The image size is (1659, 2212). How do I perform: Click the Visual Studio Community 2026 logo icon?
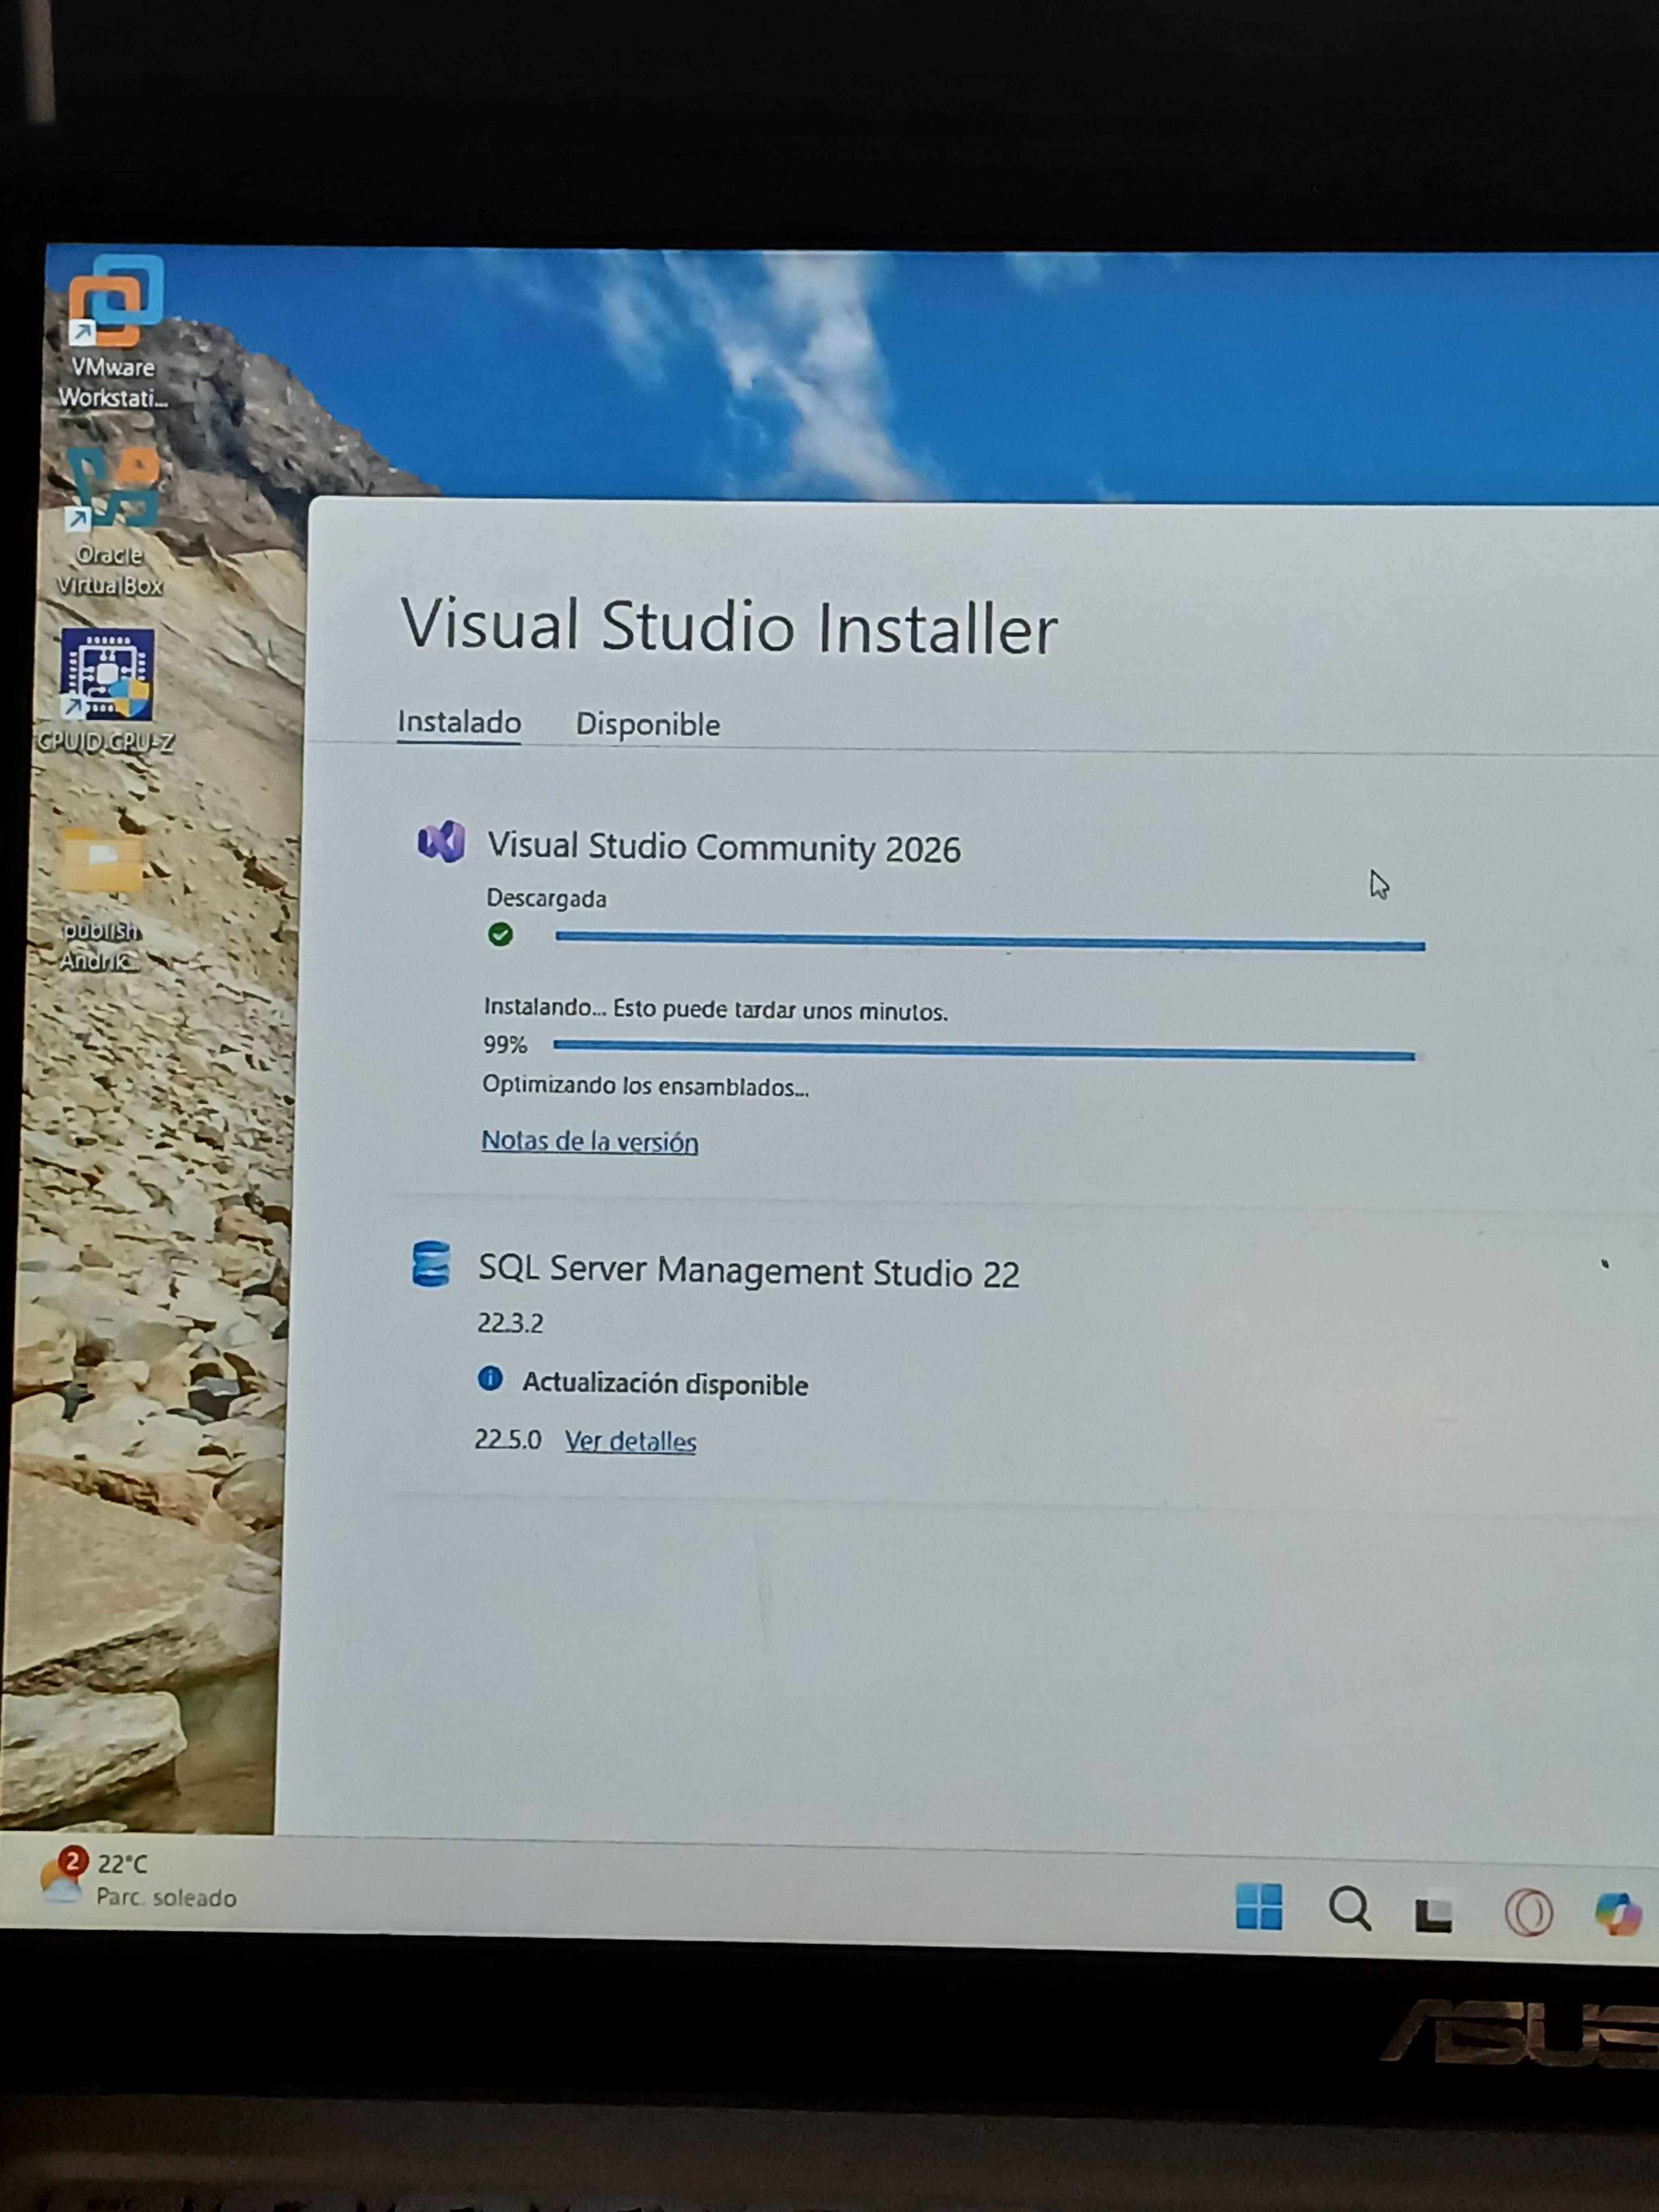click(441, 842)
